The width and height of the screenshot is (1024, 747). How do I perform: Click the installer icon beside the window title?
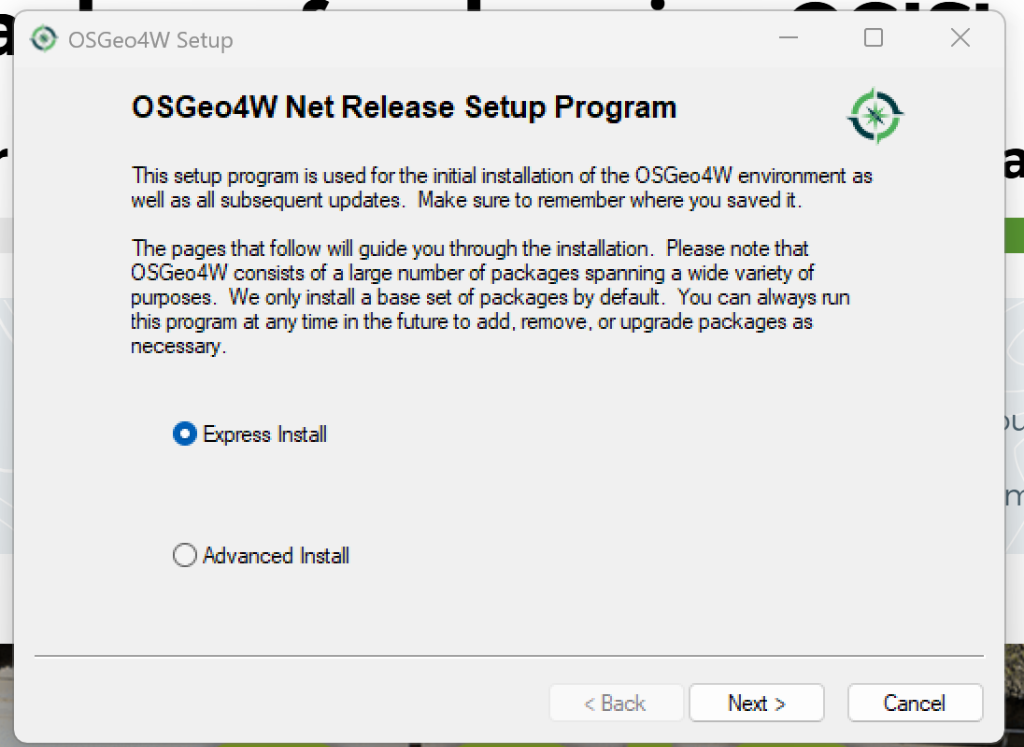point(43,39)
